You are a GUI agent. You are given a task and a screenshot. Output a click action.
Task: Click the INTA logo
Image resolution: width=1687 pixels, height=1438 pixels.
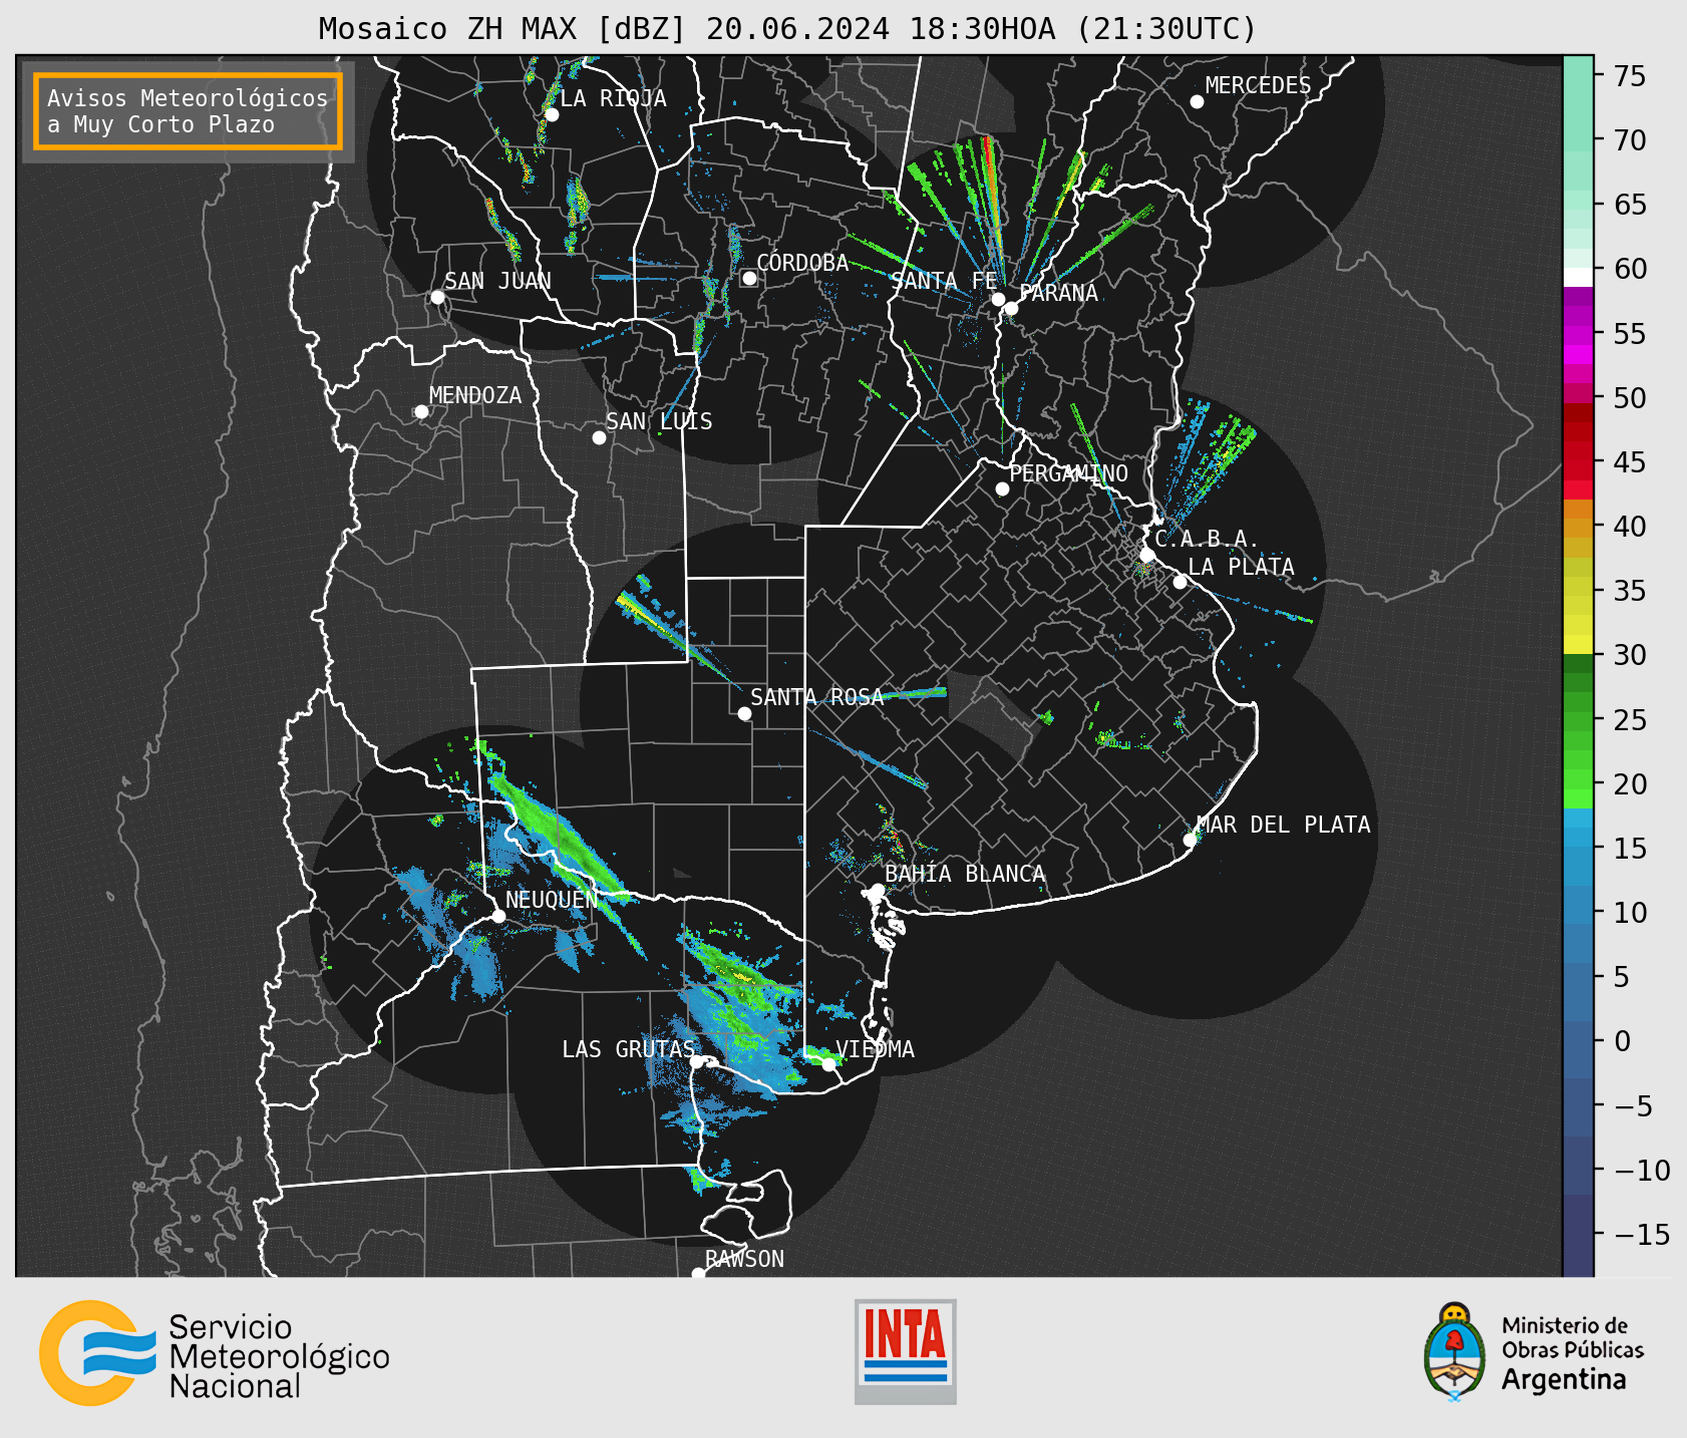coord(905,1351)
